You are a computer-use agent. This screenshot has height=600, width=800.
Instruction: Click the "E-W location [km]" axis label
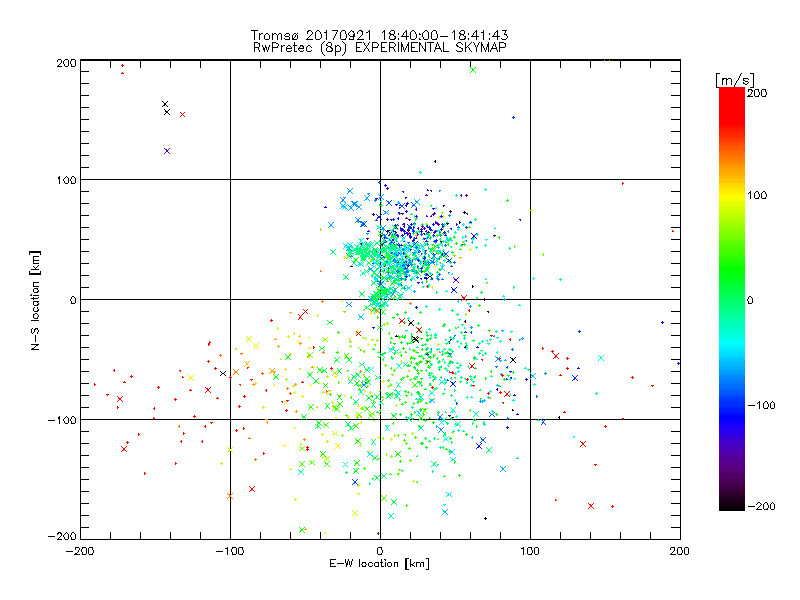tap(379, 564)
